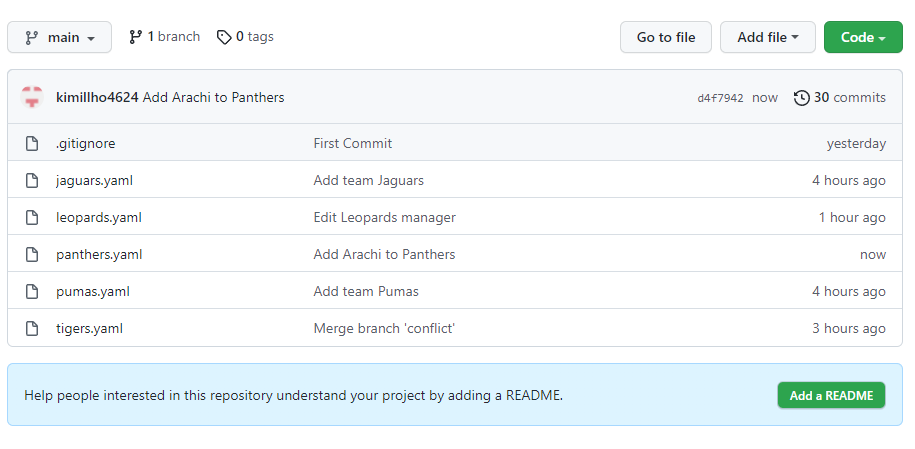Open pumas.yaml file
Screen dimensions: 915x449
(93, 291)
